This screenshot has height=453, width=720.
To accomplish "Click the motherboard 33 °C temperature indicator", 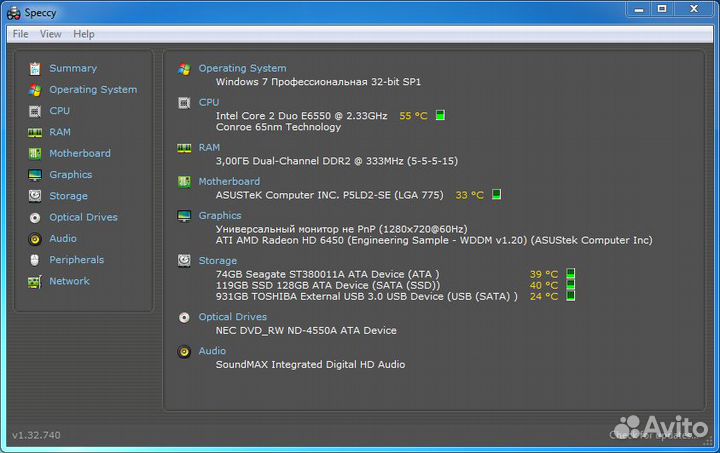I will click(469, 195).
